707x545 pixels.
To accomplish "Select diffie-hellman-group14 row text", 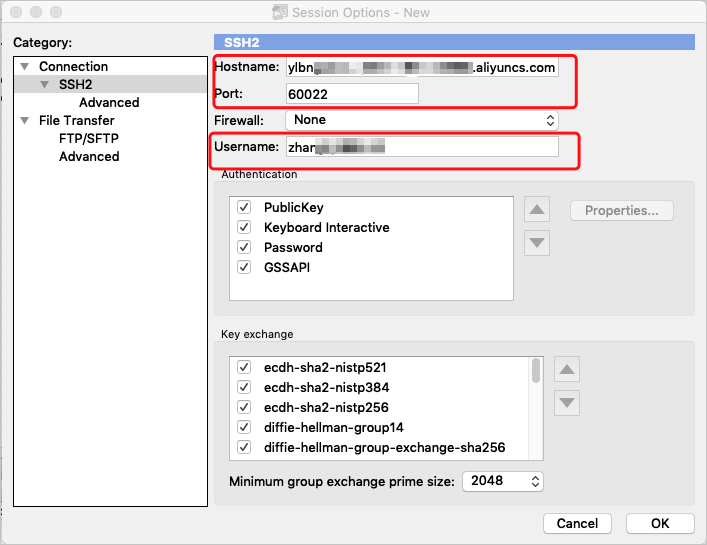I will [334, 427].
